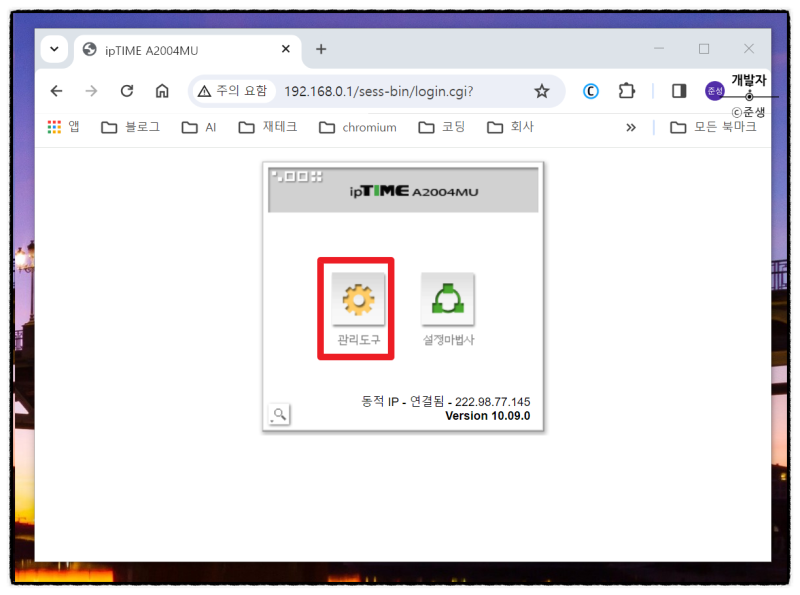The width and height of the screenshot is (800, 595).
Task: Click the 준성 profile avatar
Action: point(715,90)
